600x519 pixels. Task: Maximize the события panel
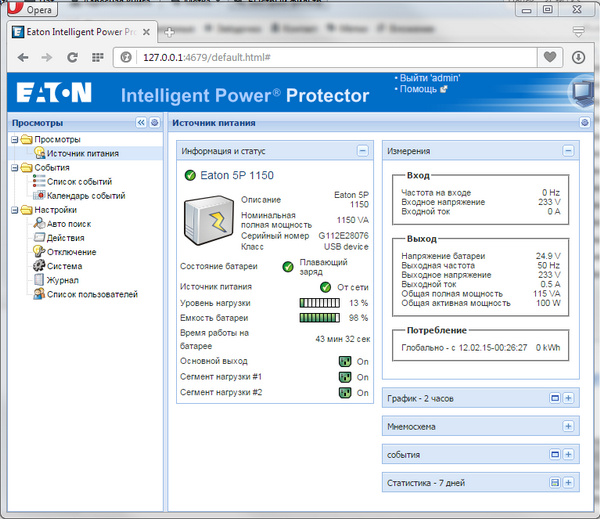pyautogui.click(x=555, y=454)
